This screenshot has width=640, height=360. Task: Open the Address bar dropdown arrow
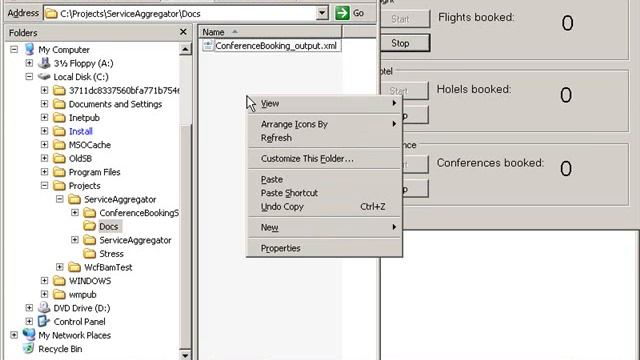tap(322, 13)
